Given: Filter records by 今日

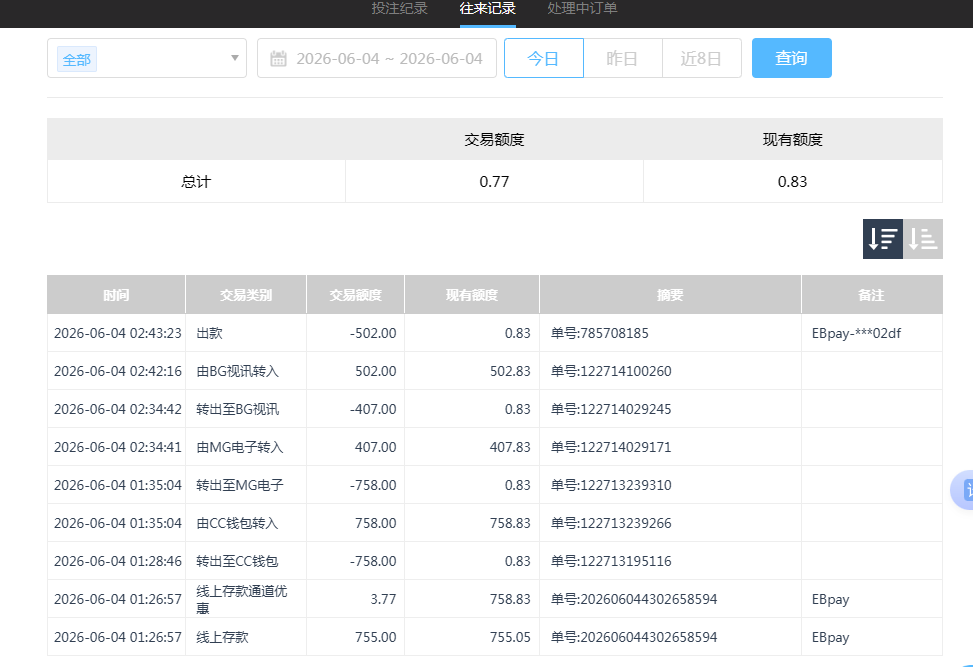Looking at the screenshot, I should coord(544,58).
